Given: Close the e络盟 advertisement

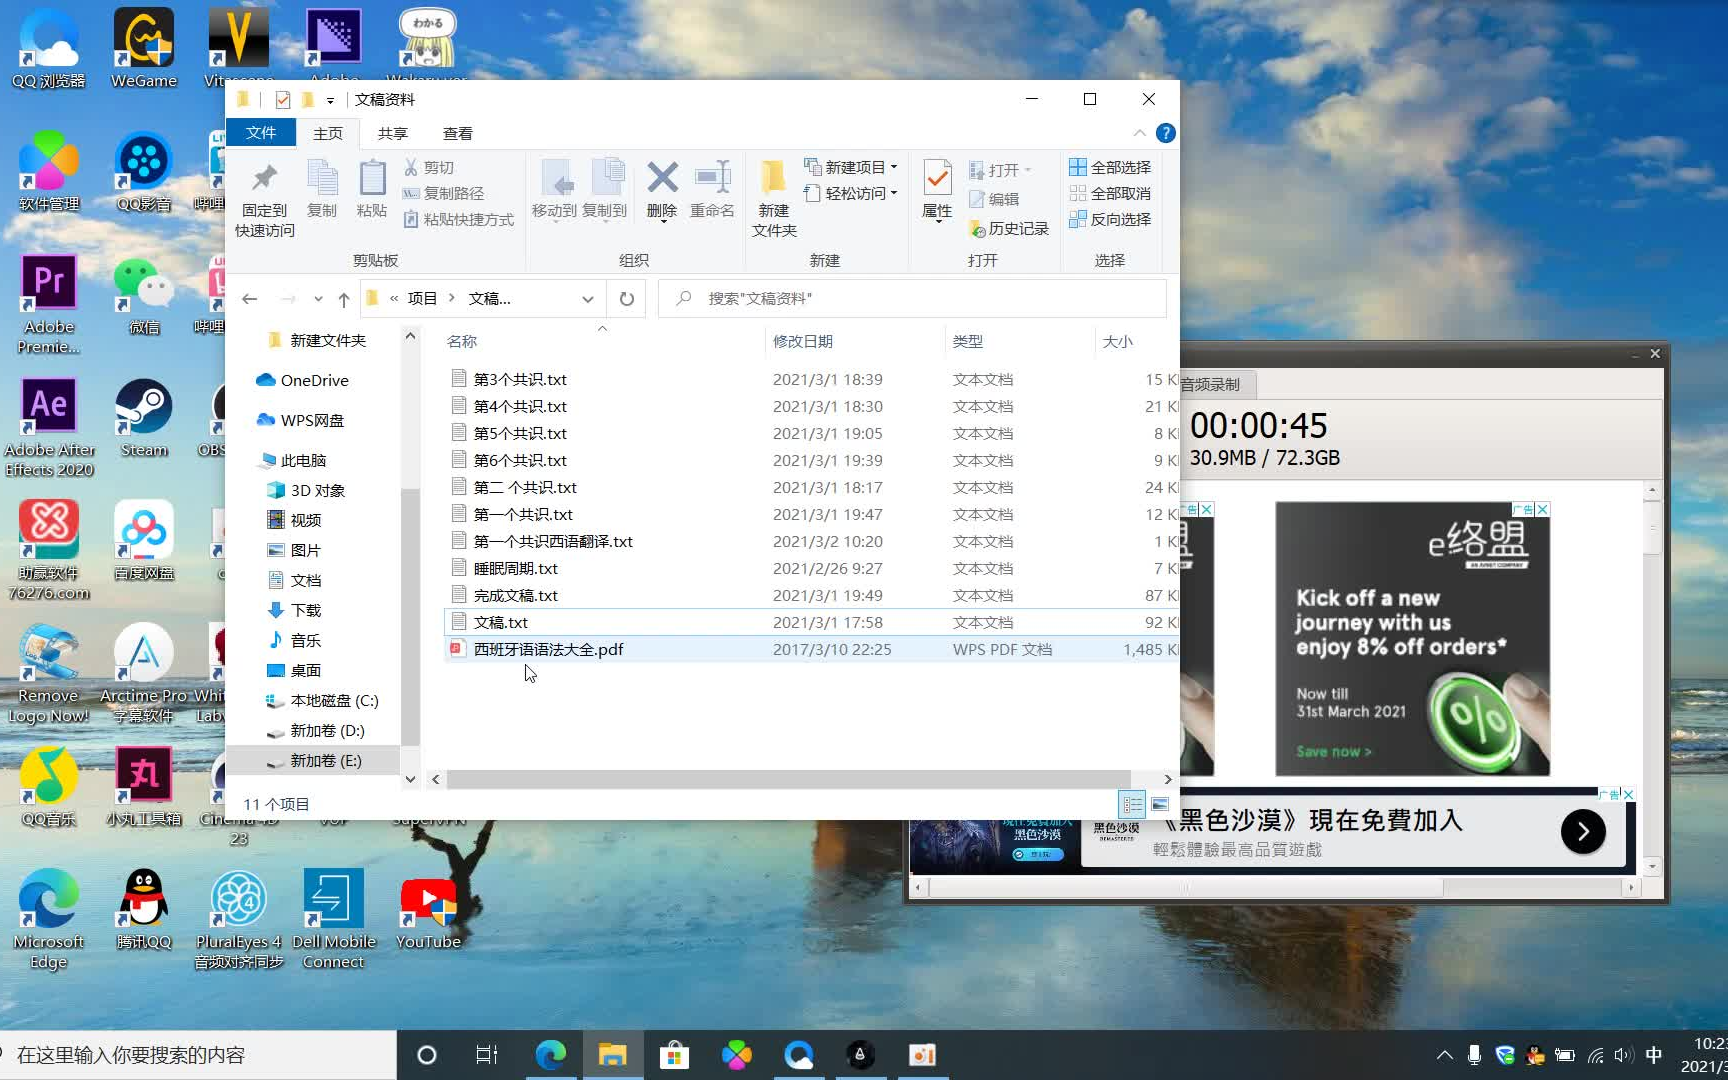Looking at the screenshot, I should tap(1542, 509).
